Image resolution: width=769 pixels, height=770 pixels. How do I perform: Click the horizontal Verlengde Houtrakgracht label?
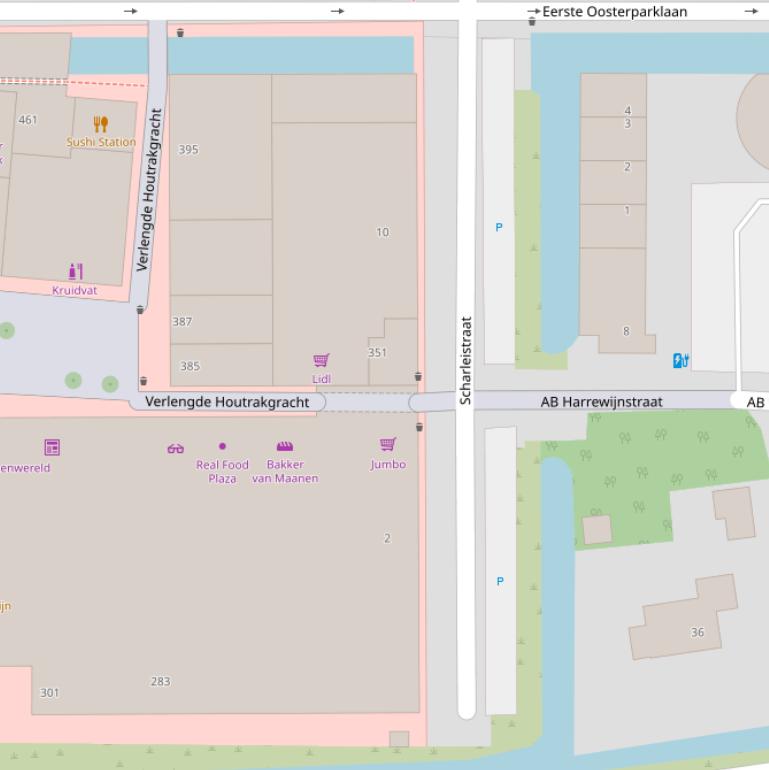tap(227, 402)
